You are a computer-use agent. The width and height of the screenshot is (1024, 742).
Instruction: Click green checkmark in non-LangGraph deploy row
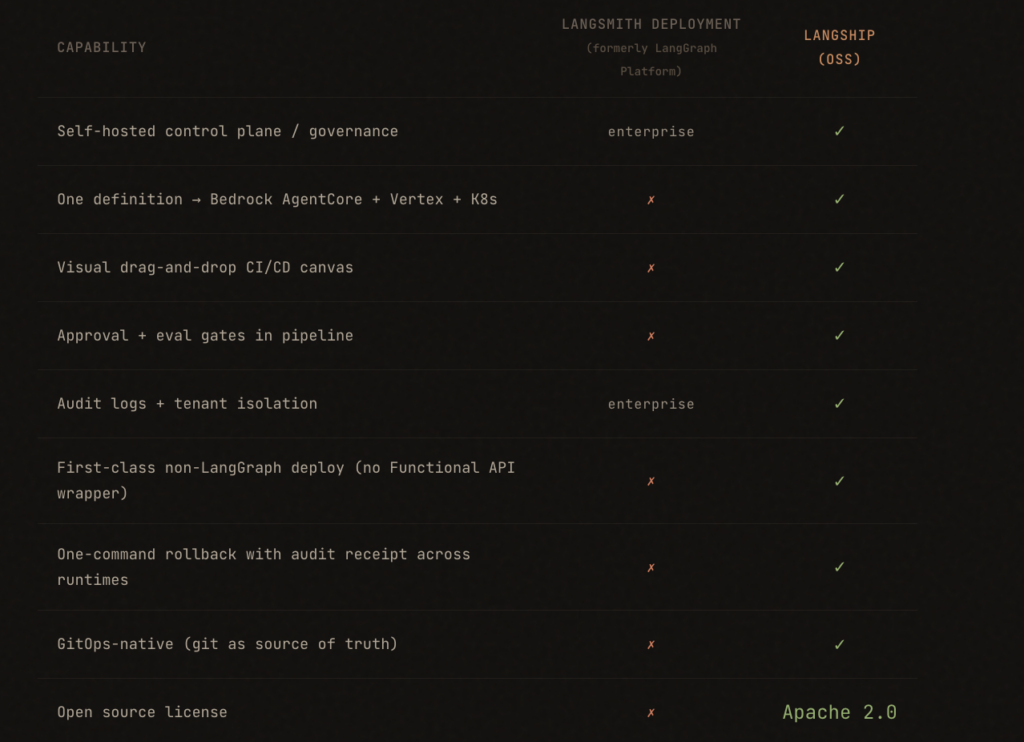[839, 481]
